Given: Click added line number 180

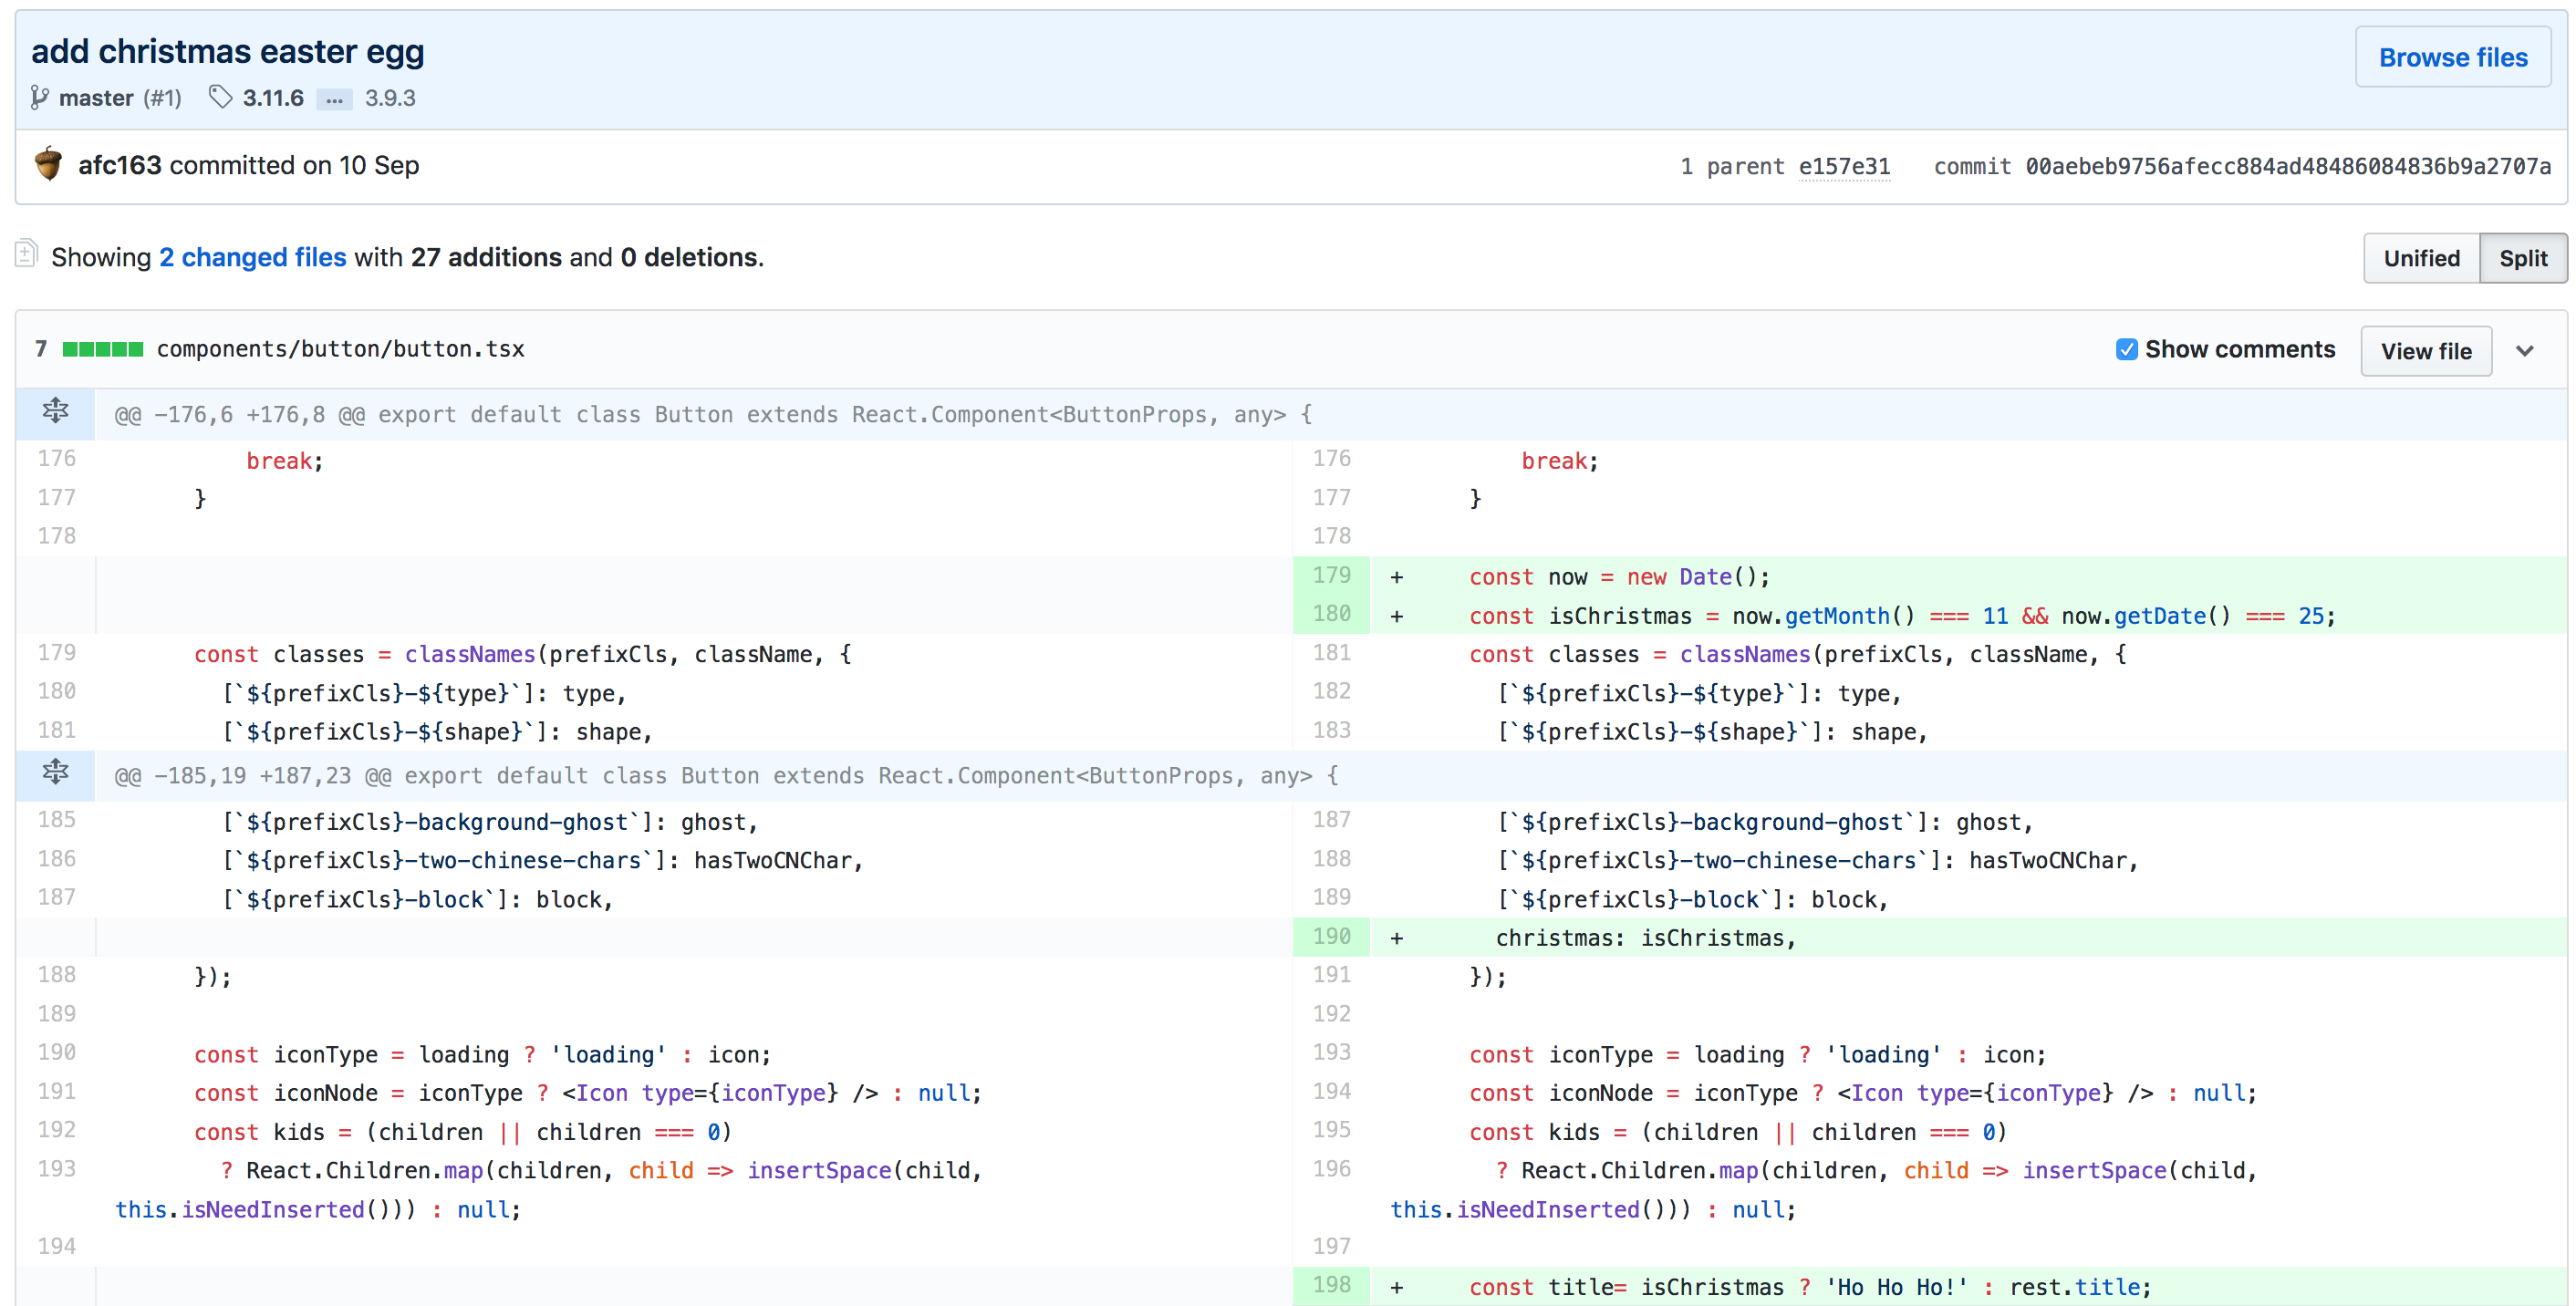Looking at the screenshot, I should [1331, 614].
